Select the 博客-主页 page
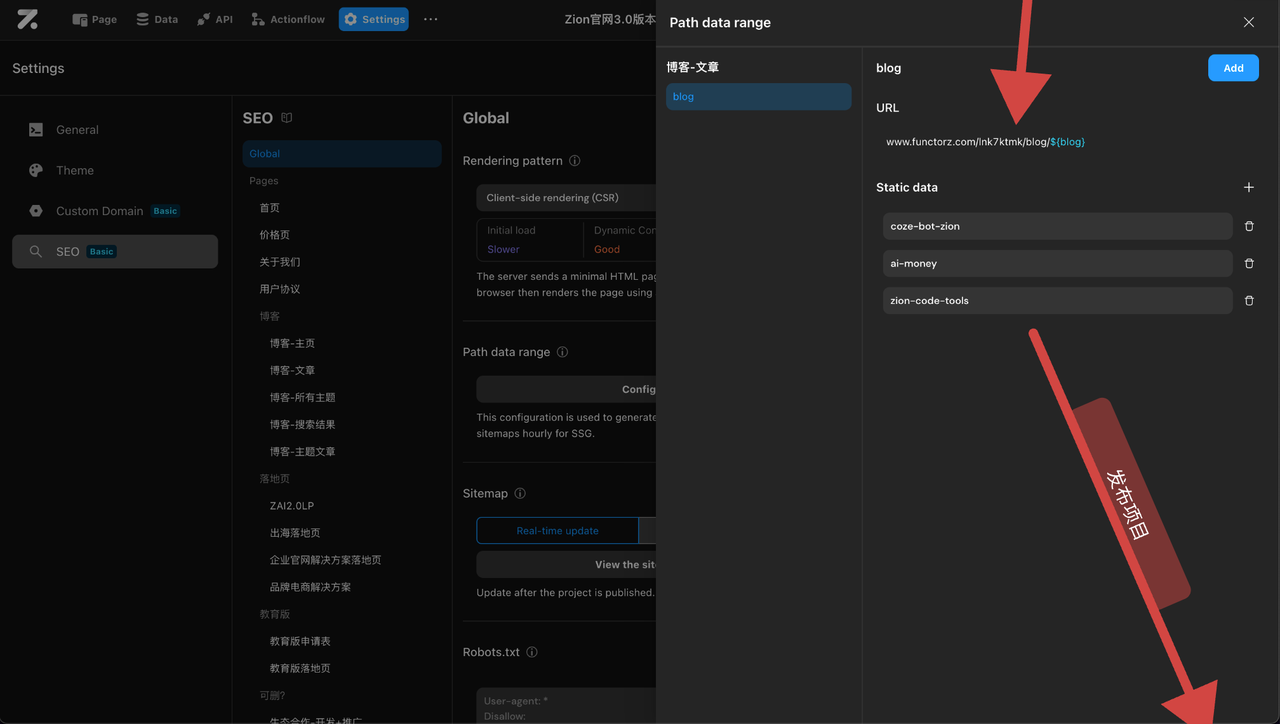 (293, 343)
